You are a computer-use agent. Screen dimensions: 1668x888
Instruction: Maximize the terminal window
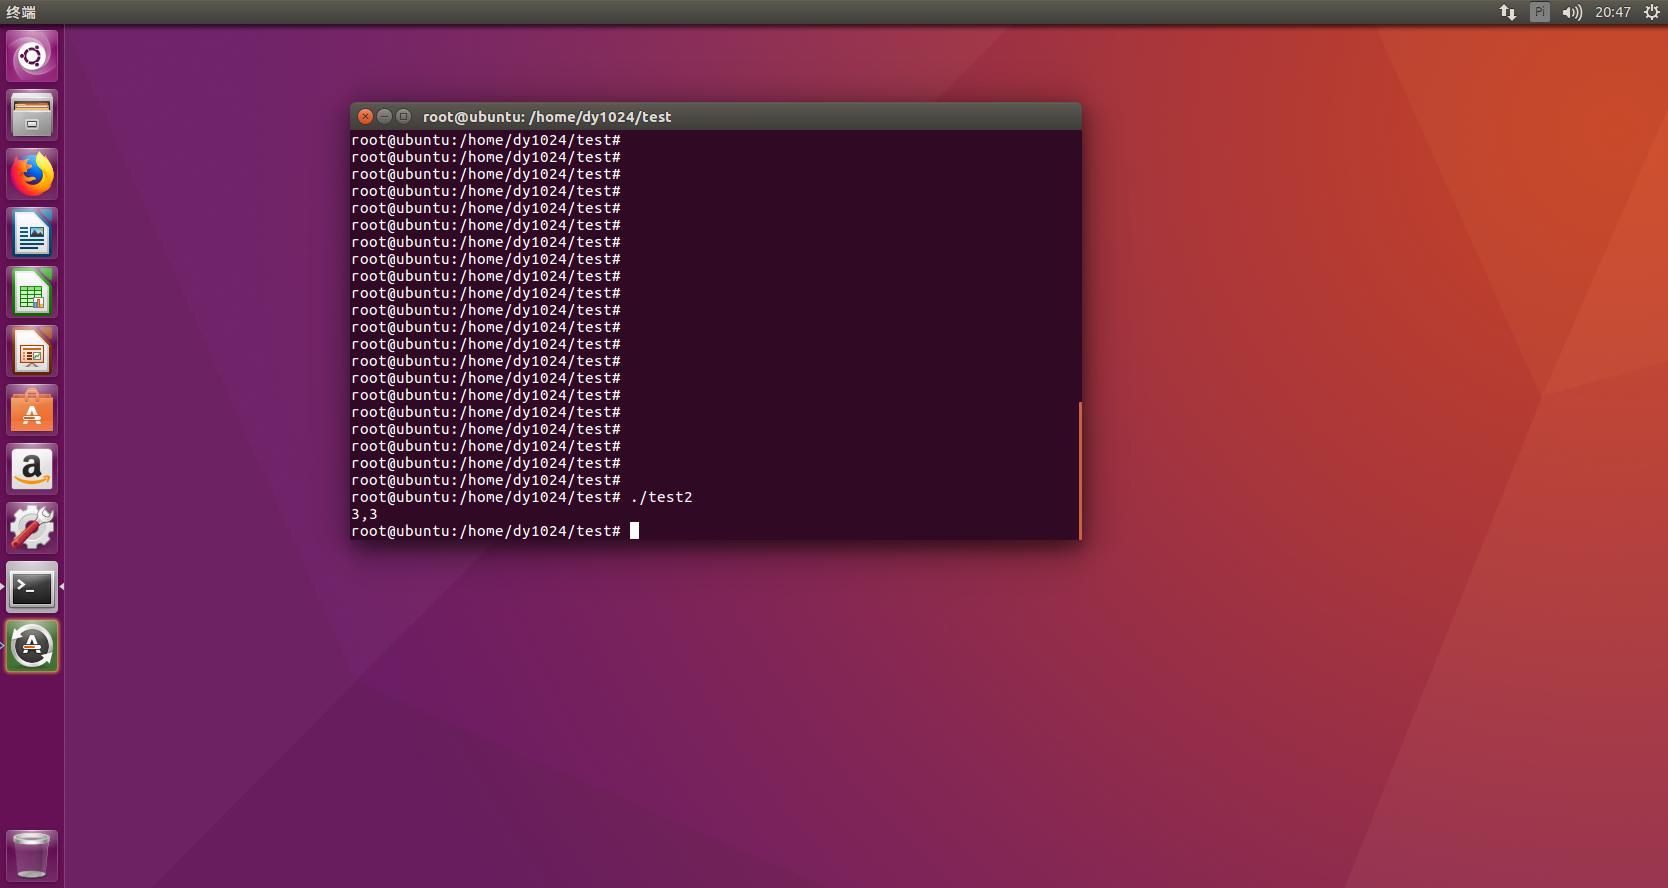[x=403, y=116]
